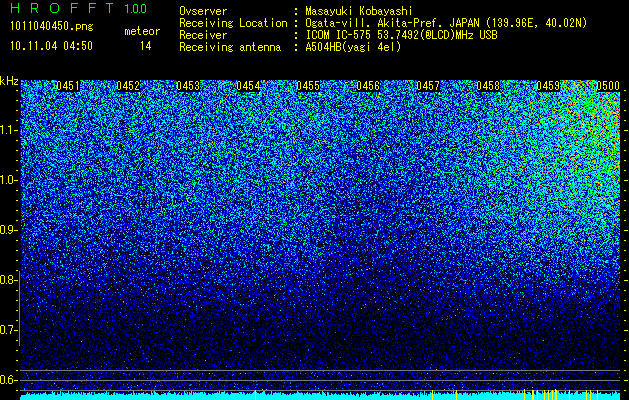The height and width of the screenshot is (400, 629).
Task: Click the 0451 time marker
Action: pyautogui.click(x=68, y=86)
